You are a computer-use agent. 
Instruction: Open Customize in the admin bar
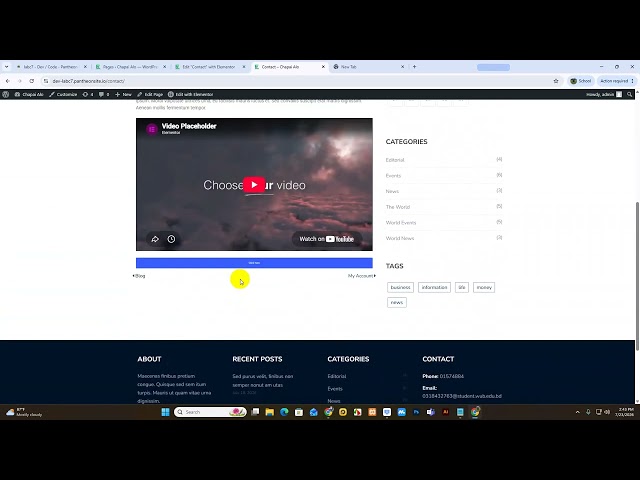pyautogui.click(x=63, y=94)
